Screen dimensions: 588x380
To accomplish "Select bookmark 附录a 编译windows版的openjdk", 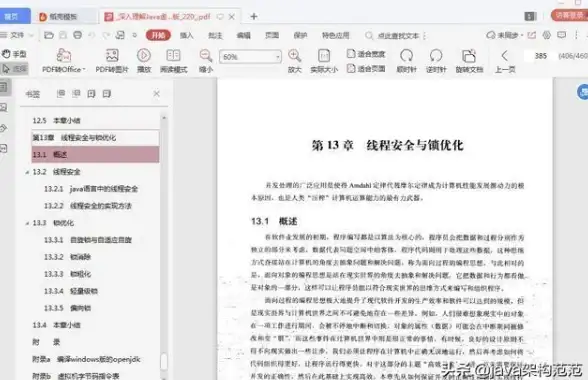I will tap(86, 359).
